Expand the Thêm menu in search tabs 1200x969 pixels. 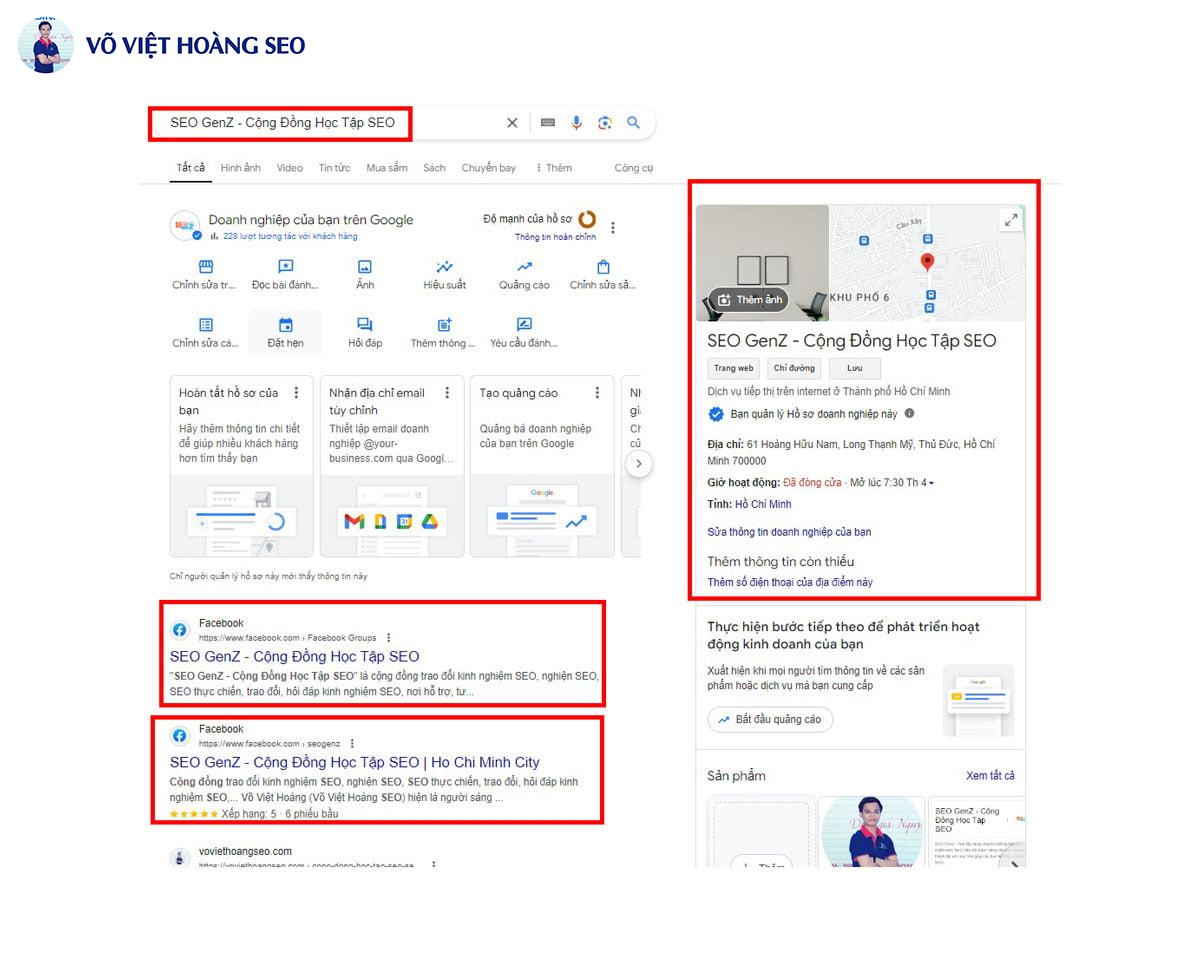pos(554,168)
